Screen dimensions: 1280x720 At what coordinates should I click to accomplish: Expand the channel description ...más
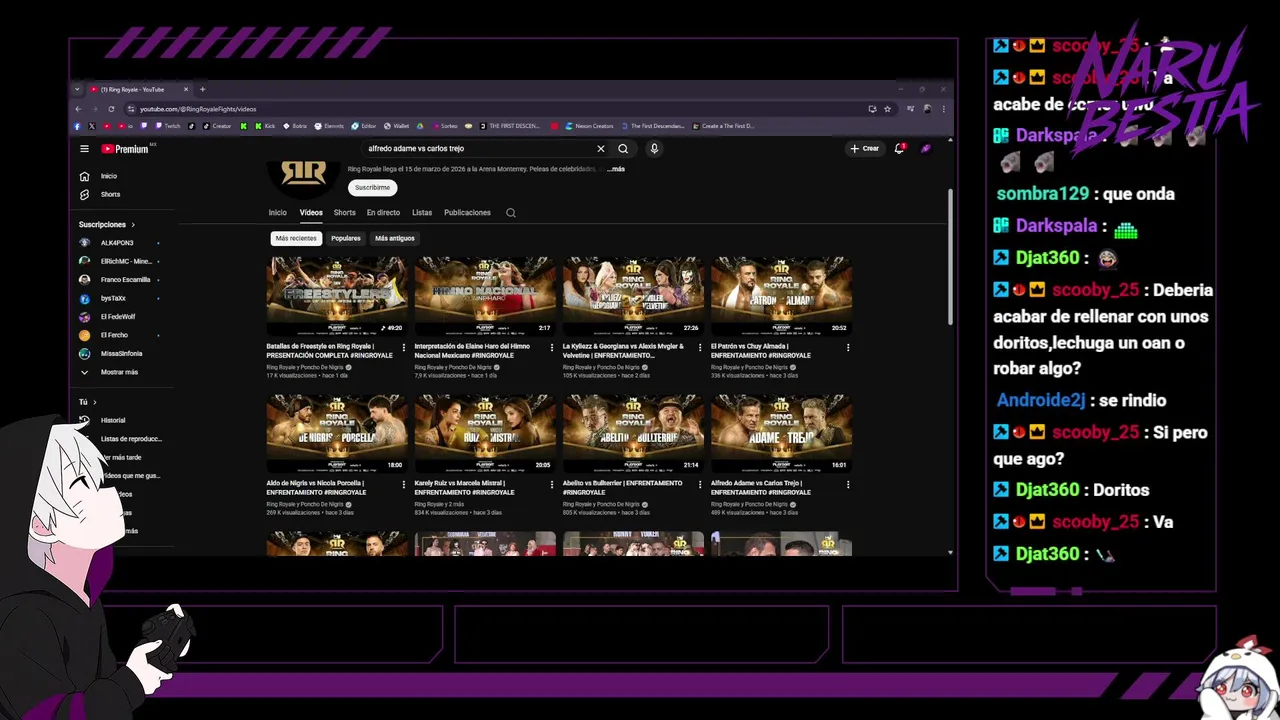click(x=616, y=169)
